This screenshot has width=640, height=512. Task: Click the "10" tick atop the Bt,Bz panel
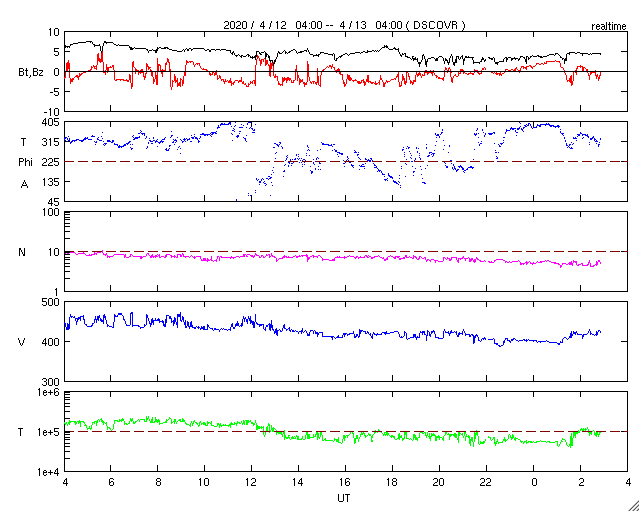tap(55, 32)
